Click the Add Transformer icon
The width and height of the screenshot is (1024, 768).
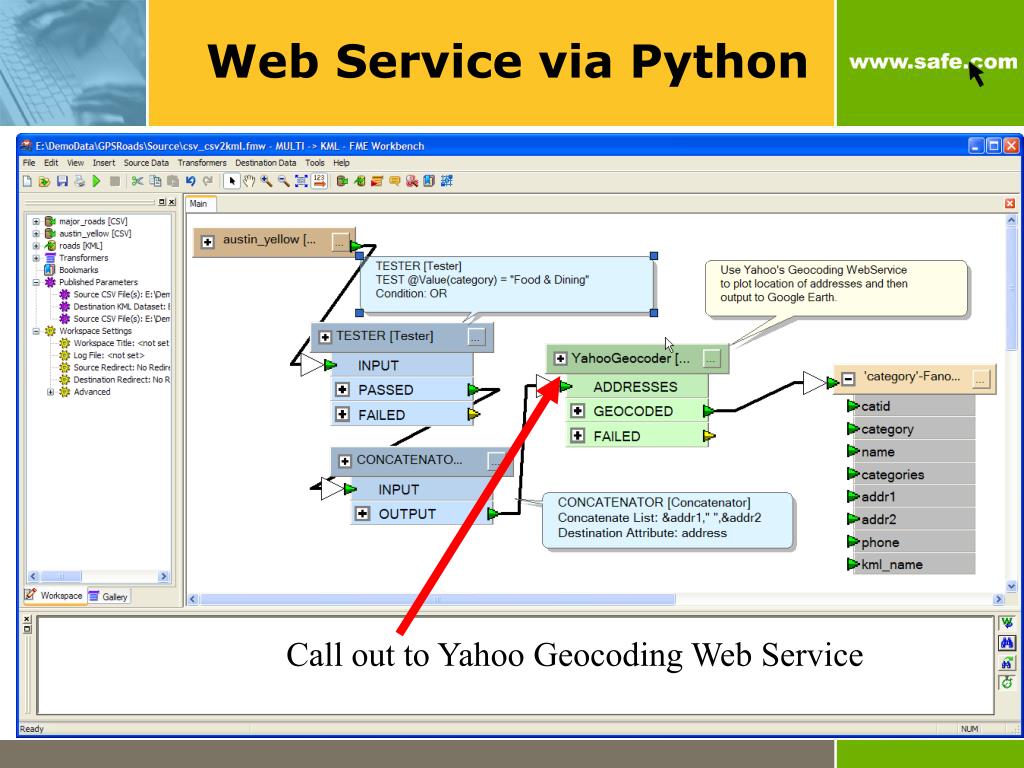click(x=377, y=181)
